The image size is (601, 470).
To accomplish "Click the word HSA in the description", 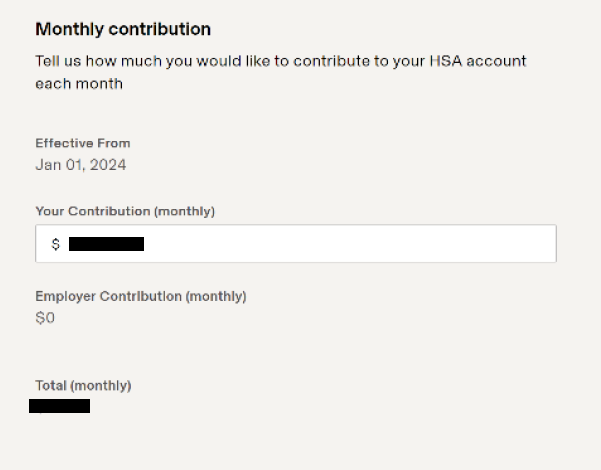I will coord(446,61).
